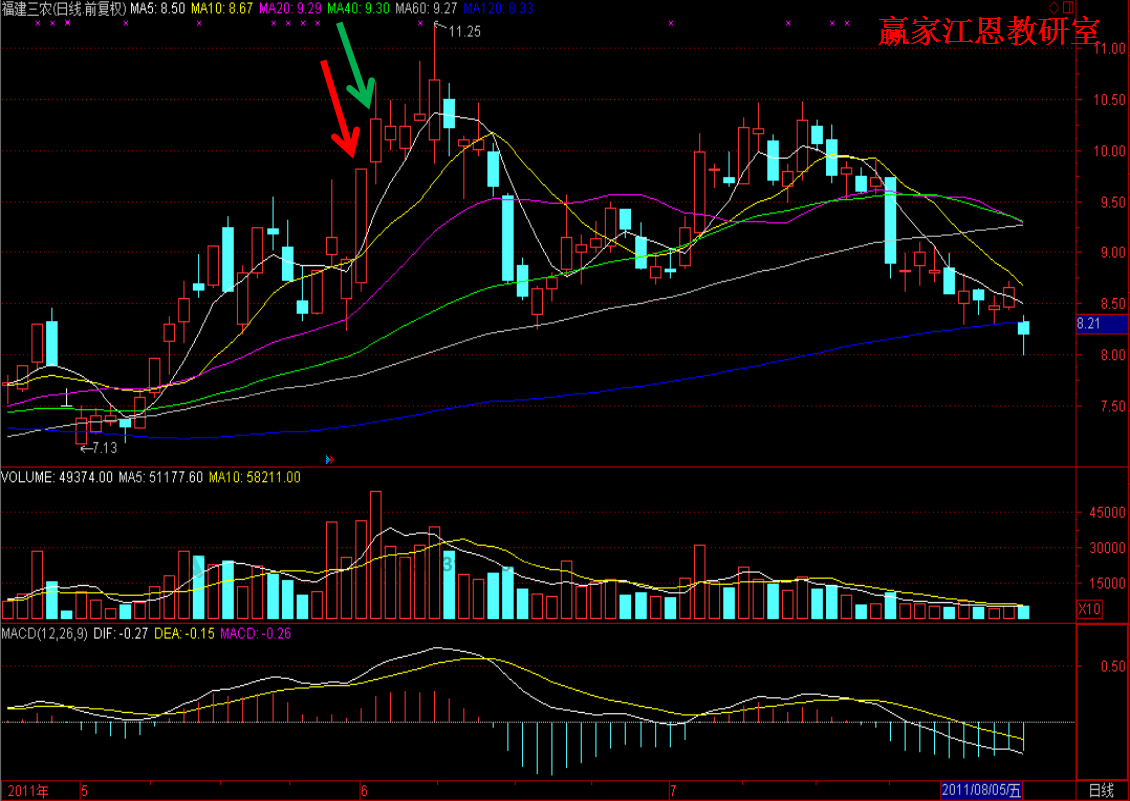This screenshot has height=801, width=1130.
Task: Switch period using the 日线 tab
Action: [x=1101, y=791]
